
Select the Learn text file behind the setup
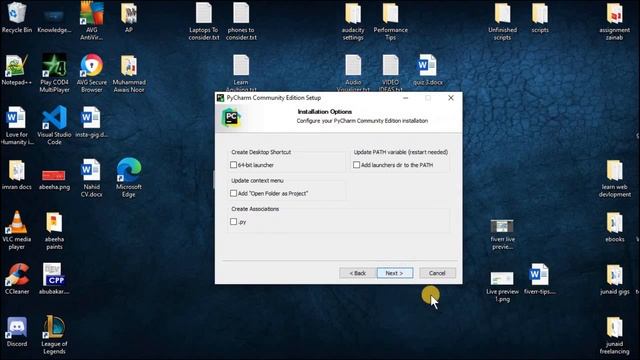241,73
